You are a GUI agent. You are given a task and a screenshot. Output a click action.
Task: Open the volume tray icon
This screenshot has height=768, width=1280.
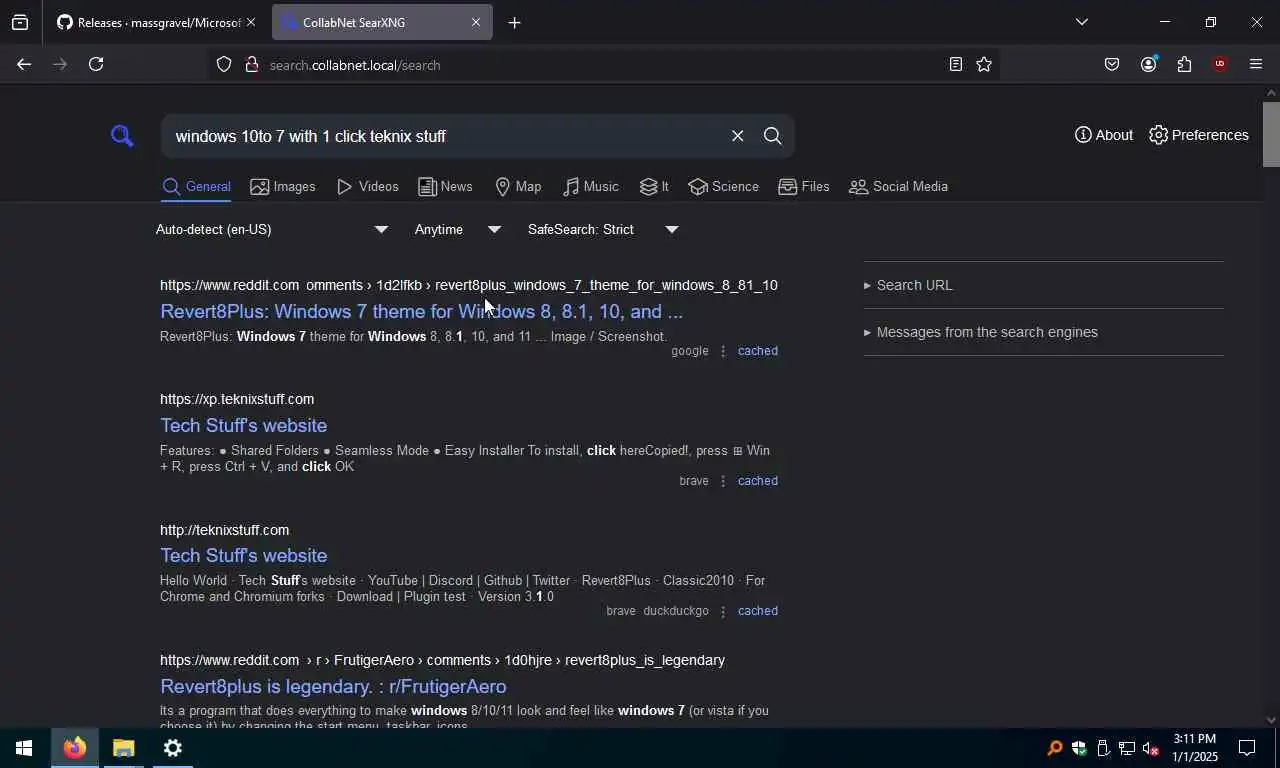coord(1150,748)
